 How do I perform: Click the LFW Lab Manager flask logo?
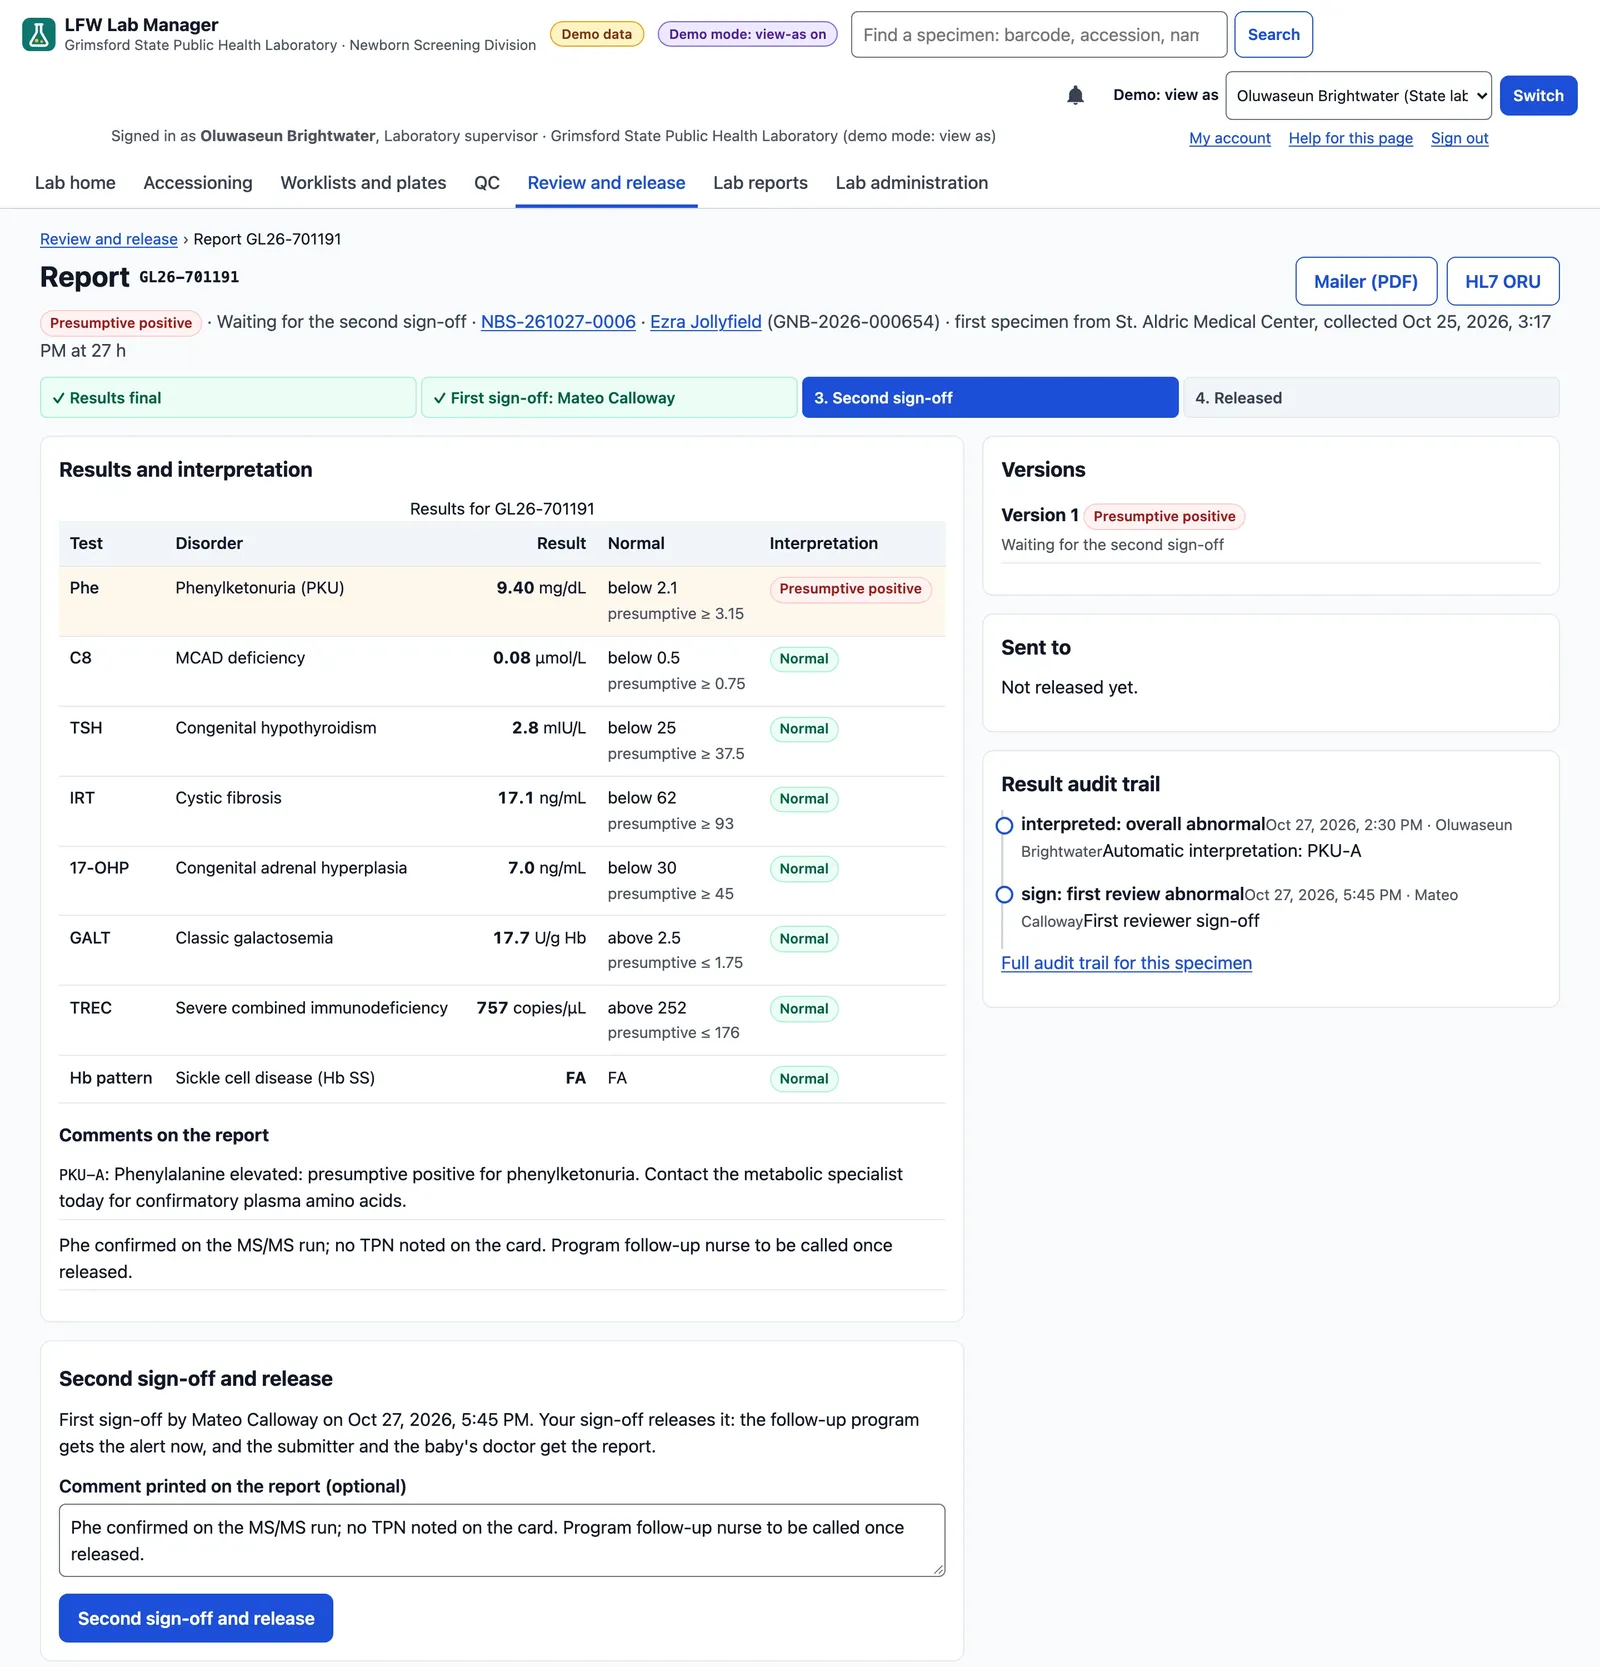tap(39, 34)
